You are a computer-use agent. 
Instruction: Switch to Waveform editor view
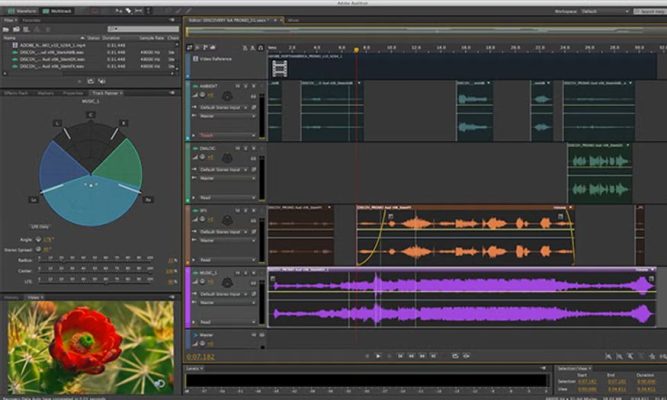point(22,10)
